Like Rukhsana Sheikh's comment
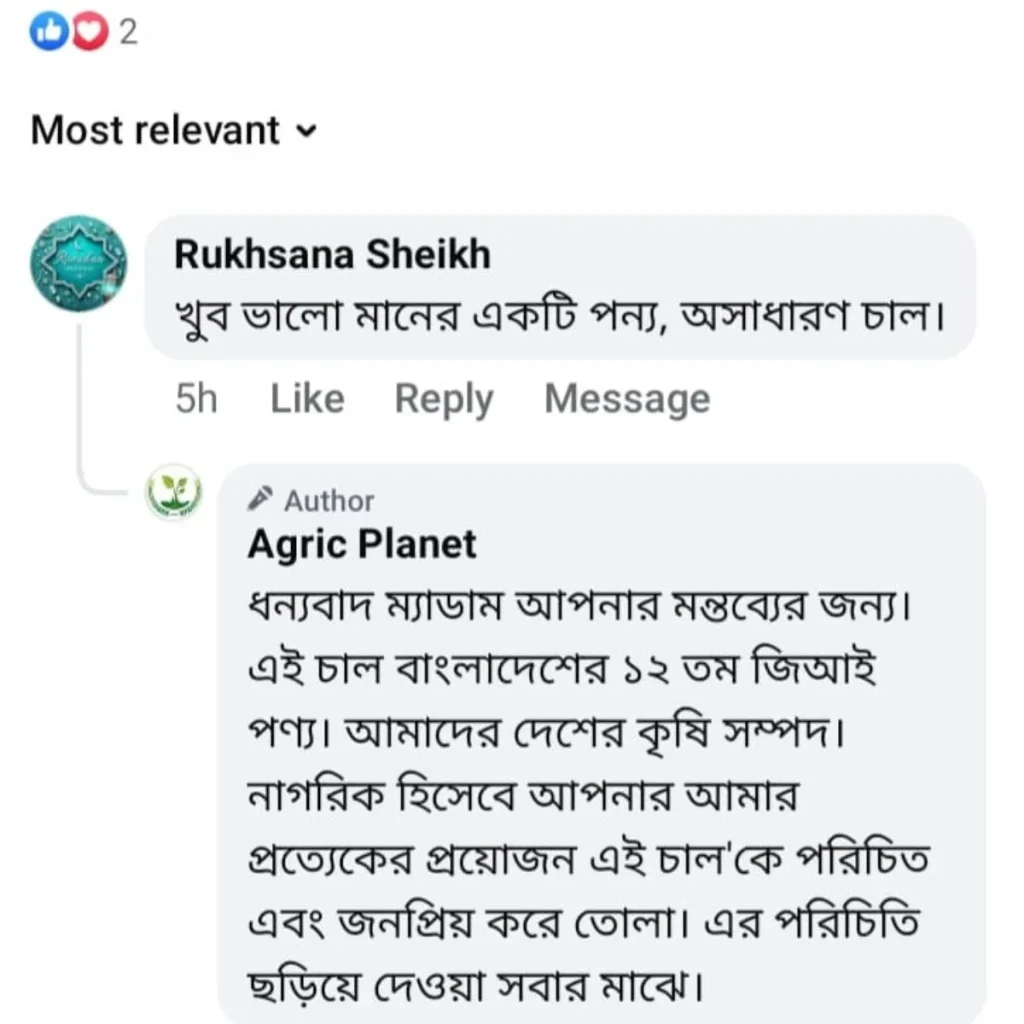 (x=307, y=399)
